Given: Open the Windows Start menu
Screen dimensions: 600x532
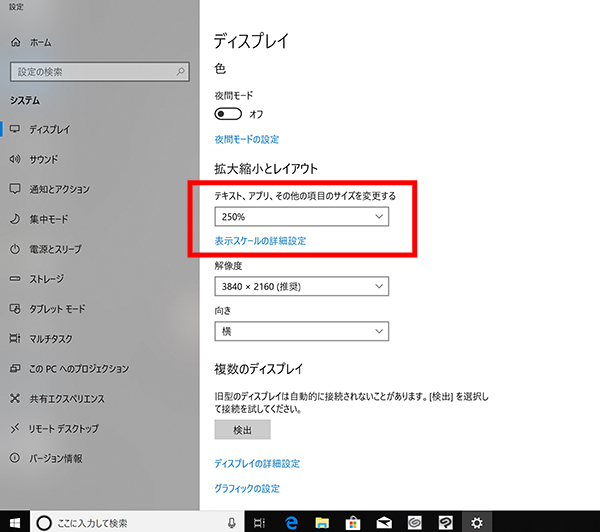Looking at the screenshot, I should coord(15,522).
